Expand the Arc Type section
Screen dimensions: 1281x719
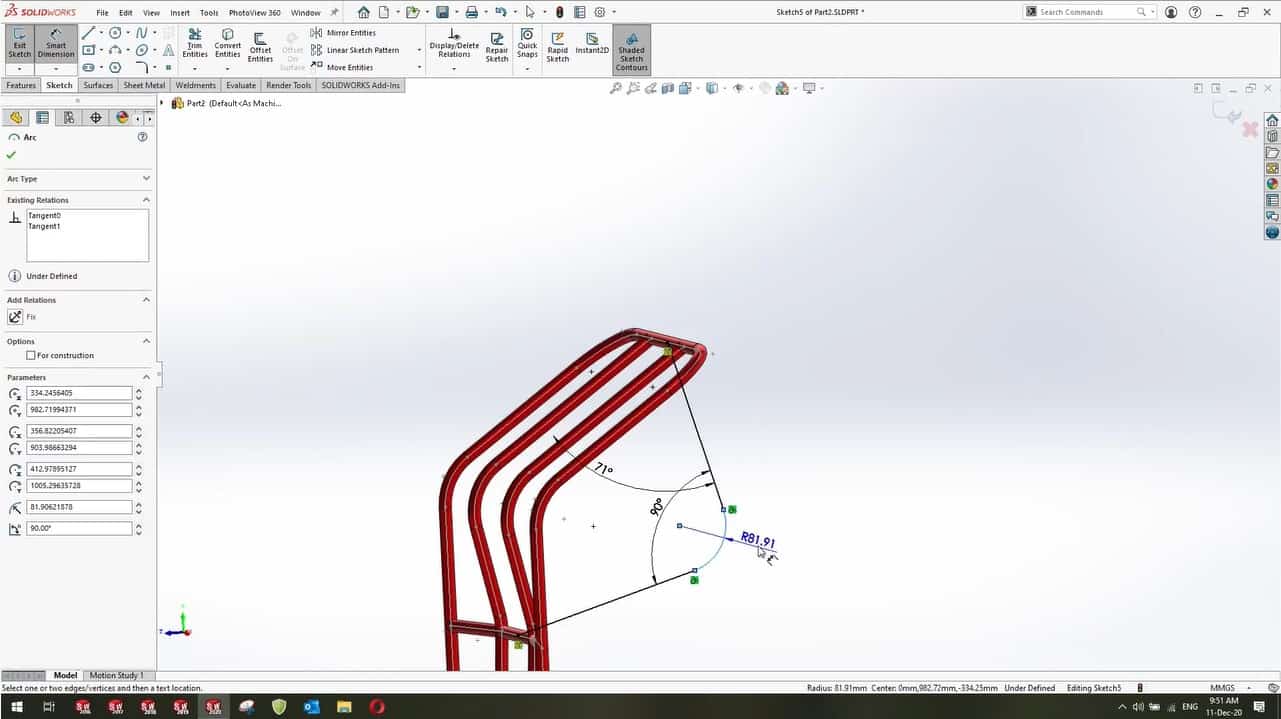(x=146, y=179)
